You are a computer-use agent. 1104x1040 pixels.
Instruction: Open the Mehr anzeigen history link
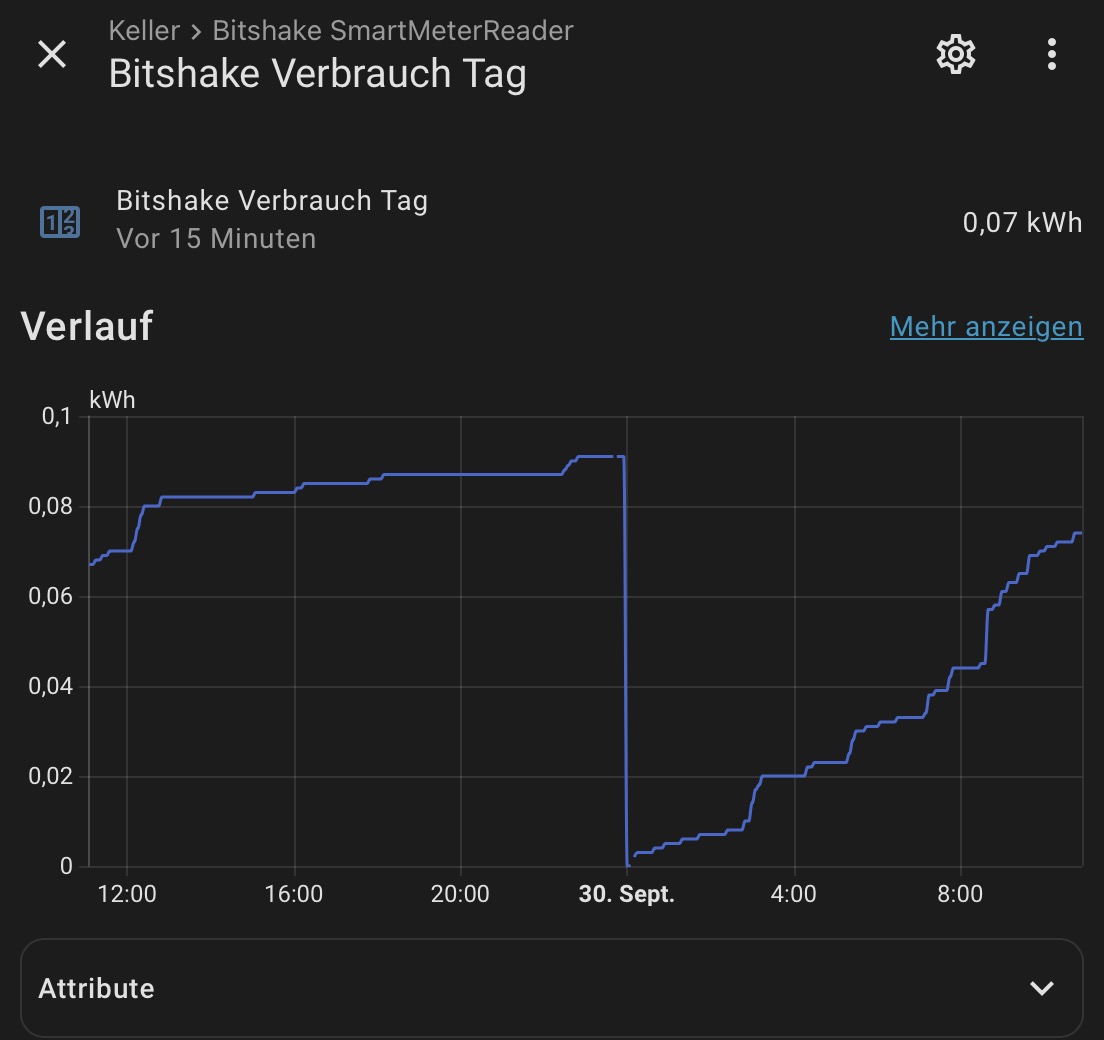(x=986, y=327)
